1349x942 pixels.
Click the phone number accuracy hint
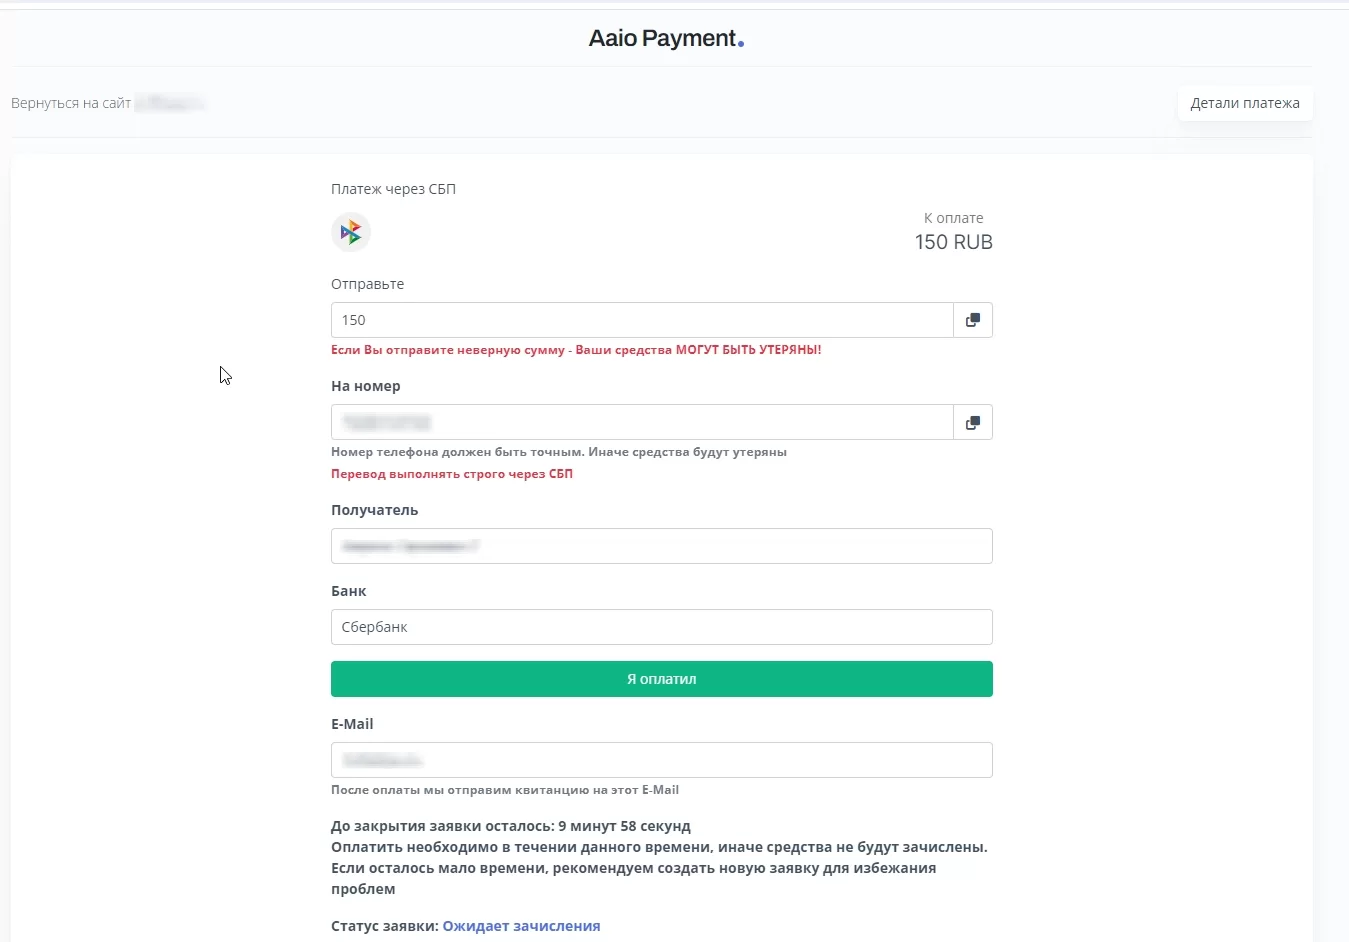558,452
